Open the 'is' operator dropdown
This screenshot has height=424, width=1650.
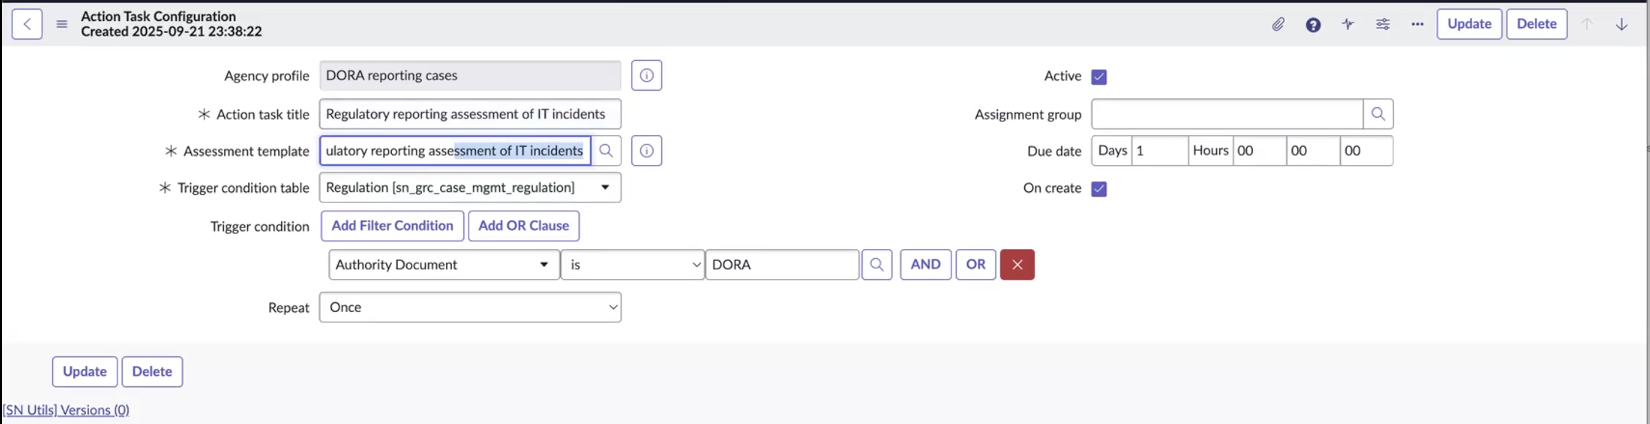[632, 265]
